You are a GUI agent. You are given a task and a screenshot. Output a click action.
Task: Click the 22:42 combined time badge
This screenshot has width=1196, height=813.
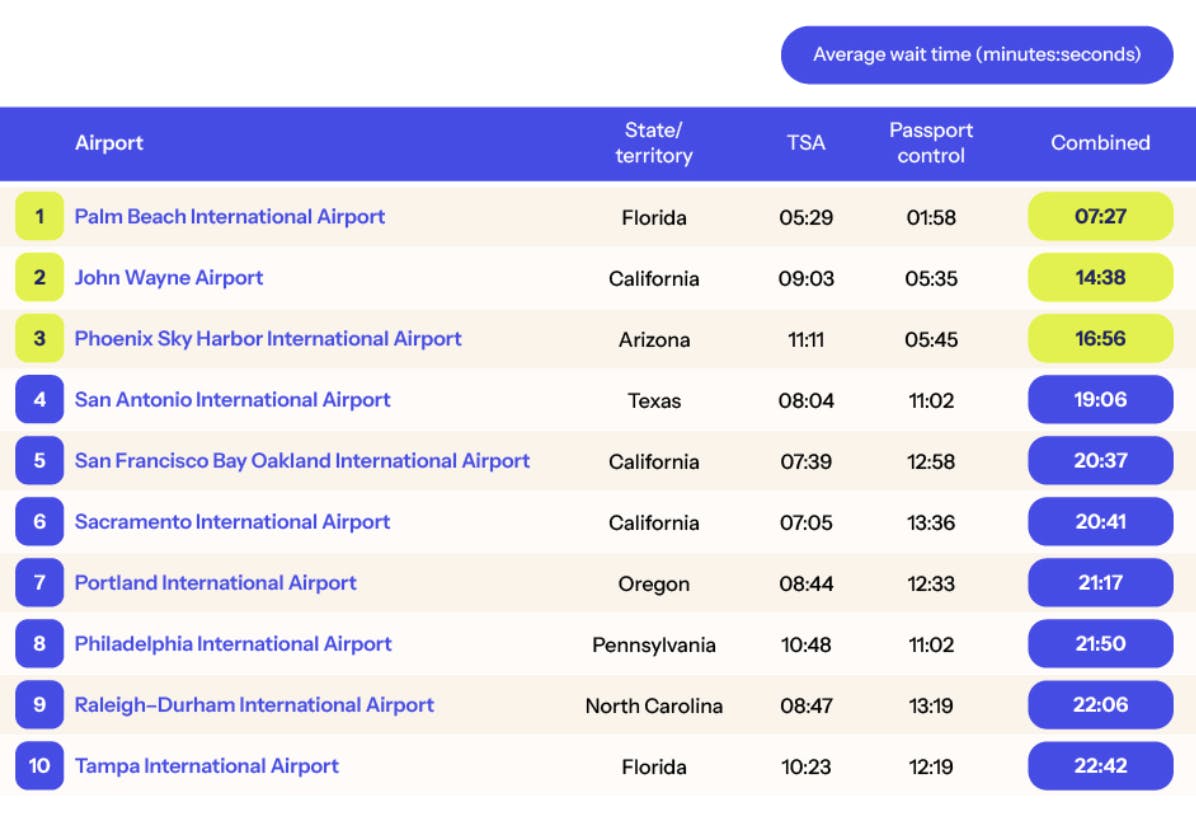click(x=1100, y=766)
